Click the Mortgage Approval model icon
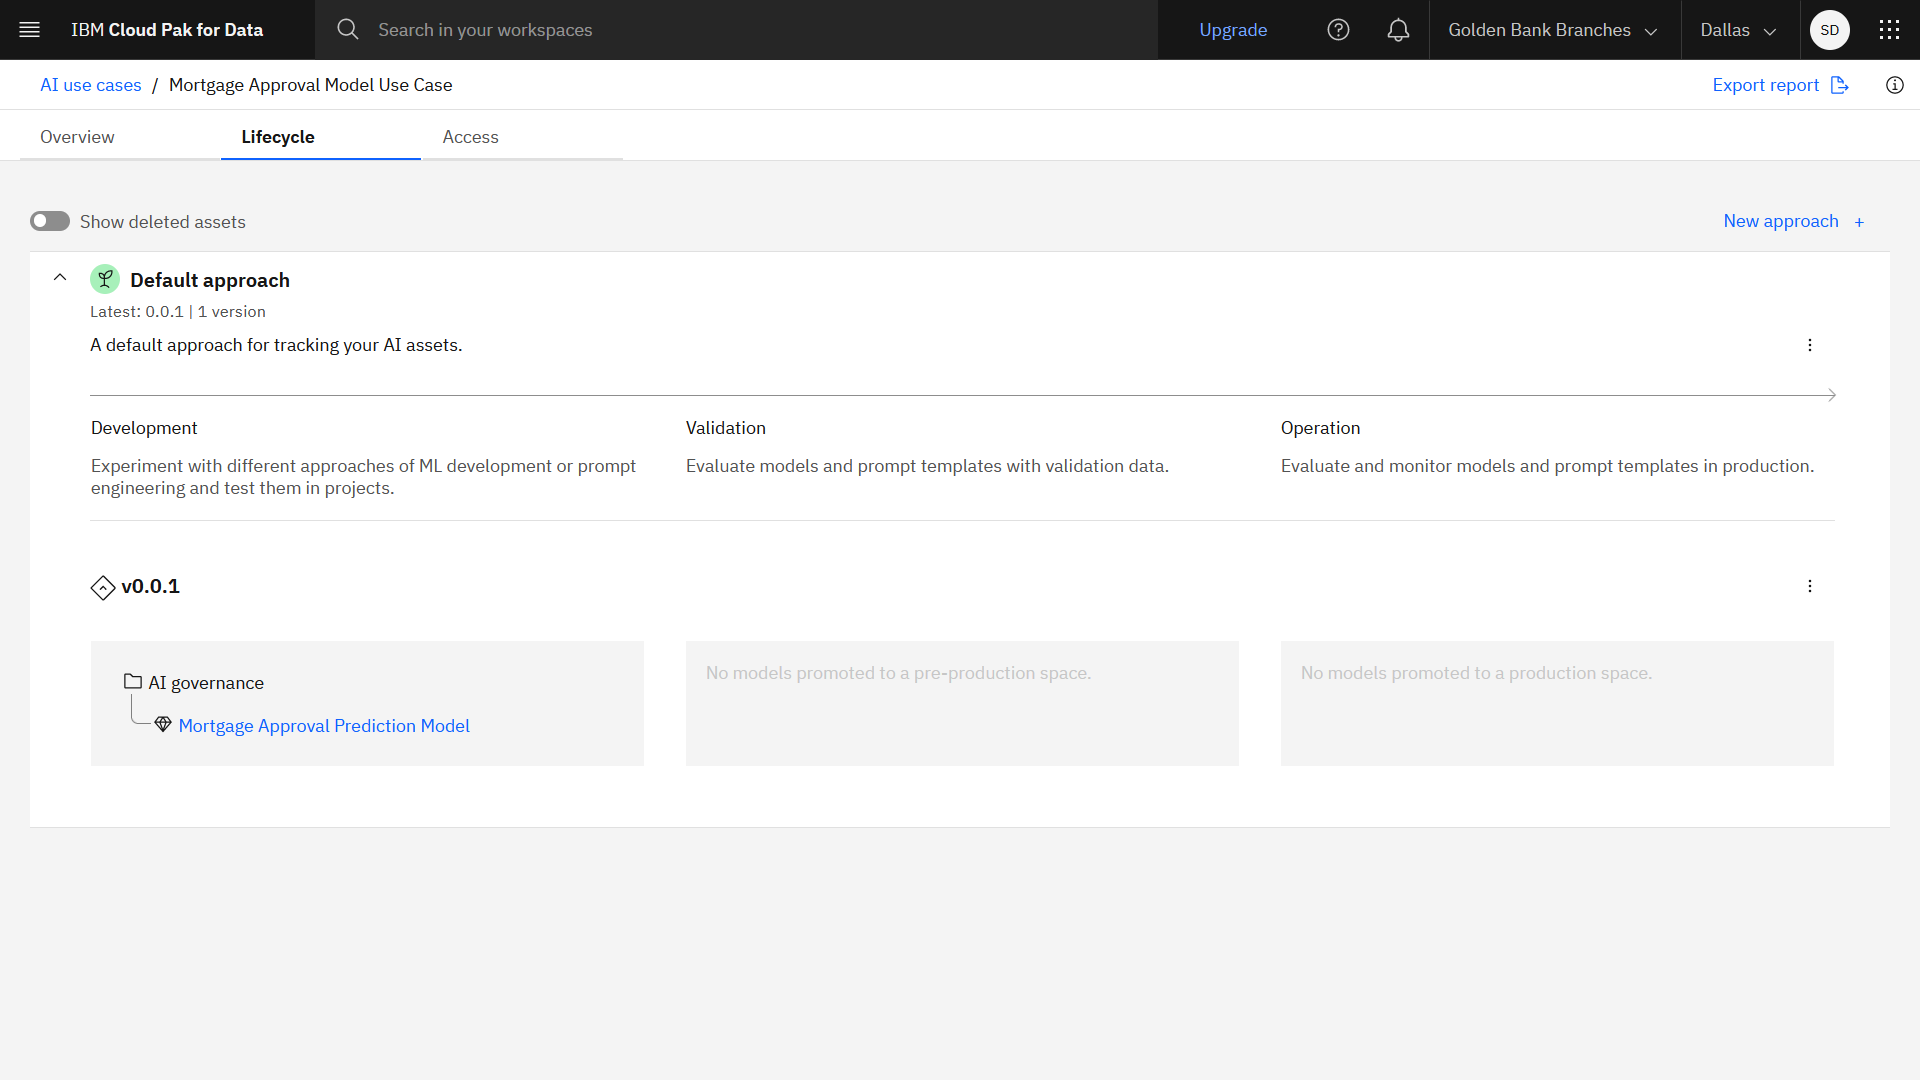Image resolution: width=1920 pixels, height=1080 pixels. click(163, 725)
